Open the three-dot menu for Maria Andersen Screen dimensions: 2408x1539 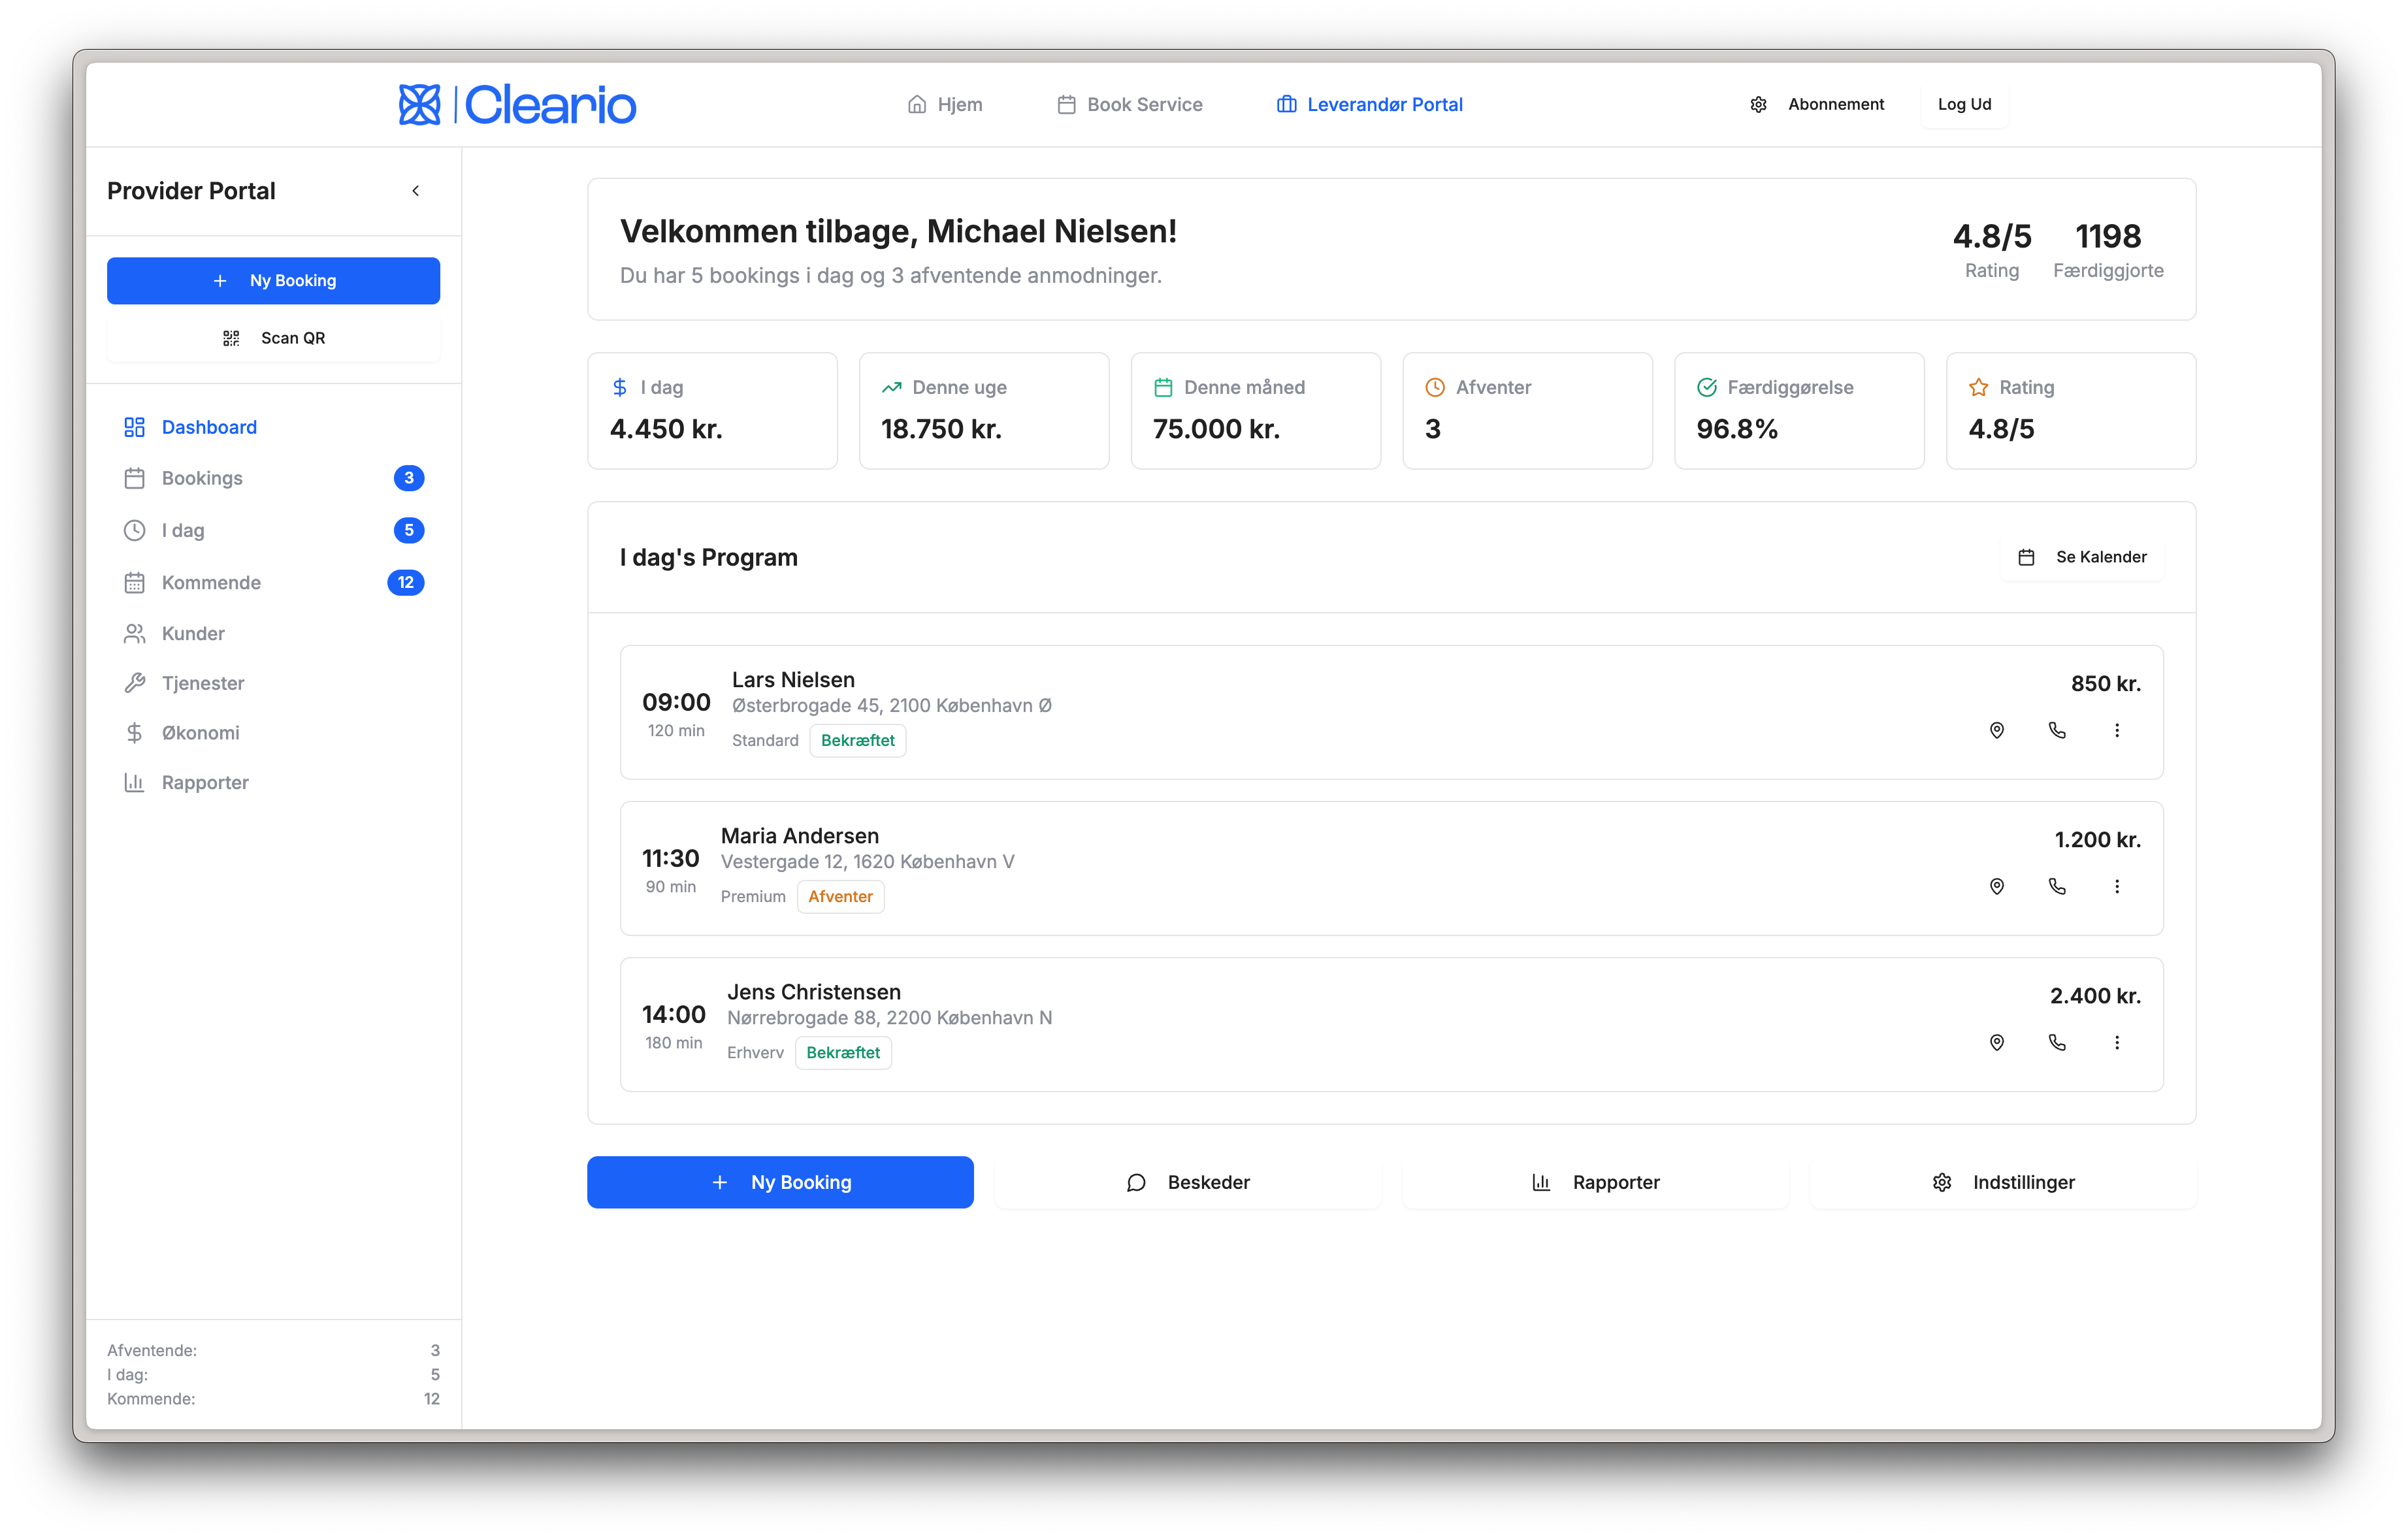[2116, 886]
